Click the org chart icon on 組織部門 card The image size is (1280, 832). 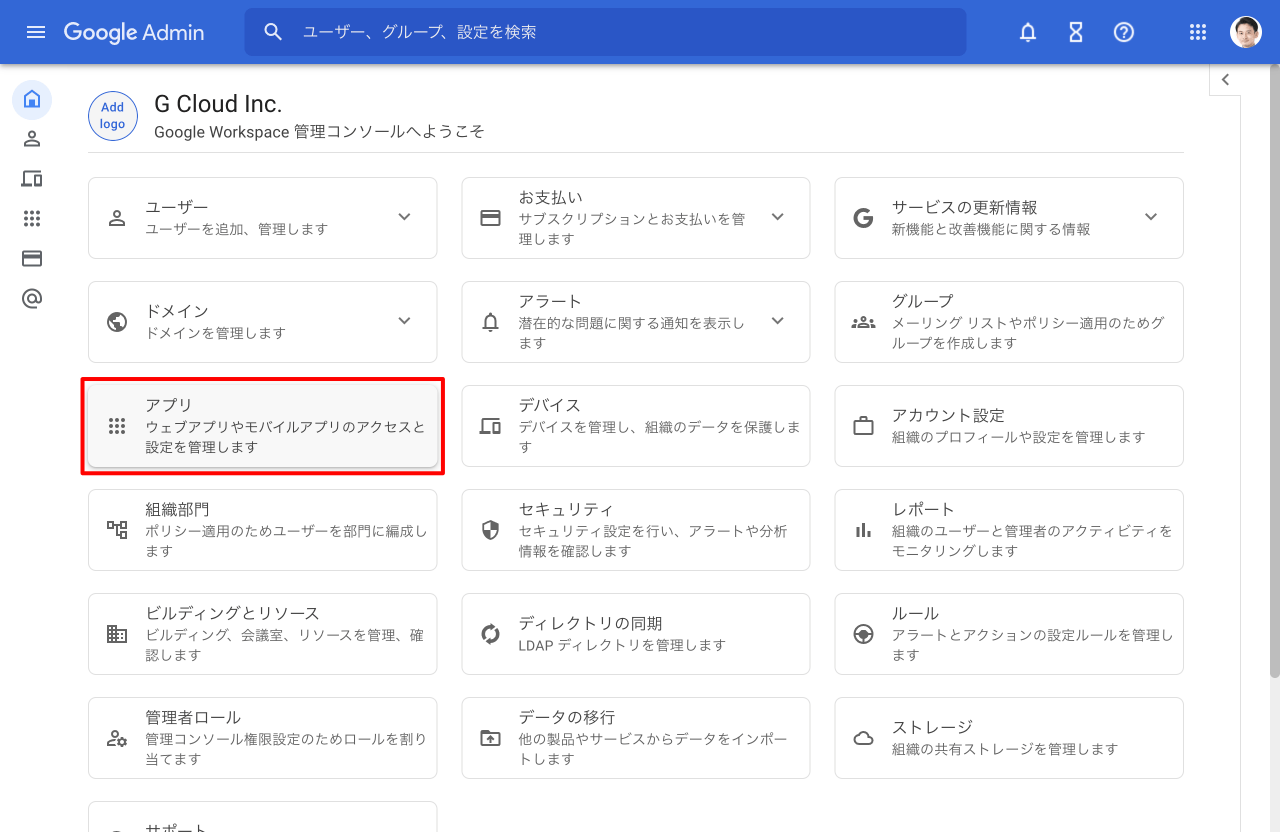(x=117, y=530)
